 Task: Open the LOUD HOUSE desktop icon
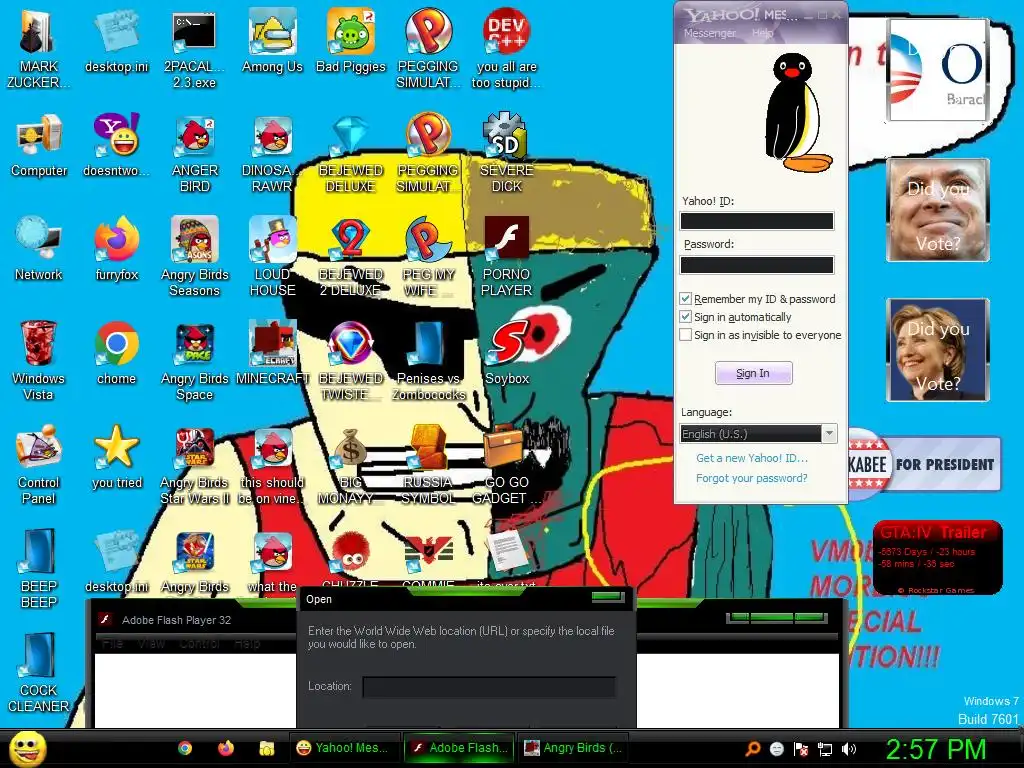tap(272, 258)
